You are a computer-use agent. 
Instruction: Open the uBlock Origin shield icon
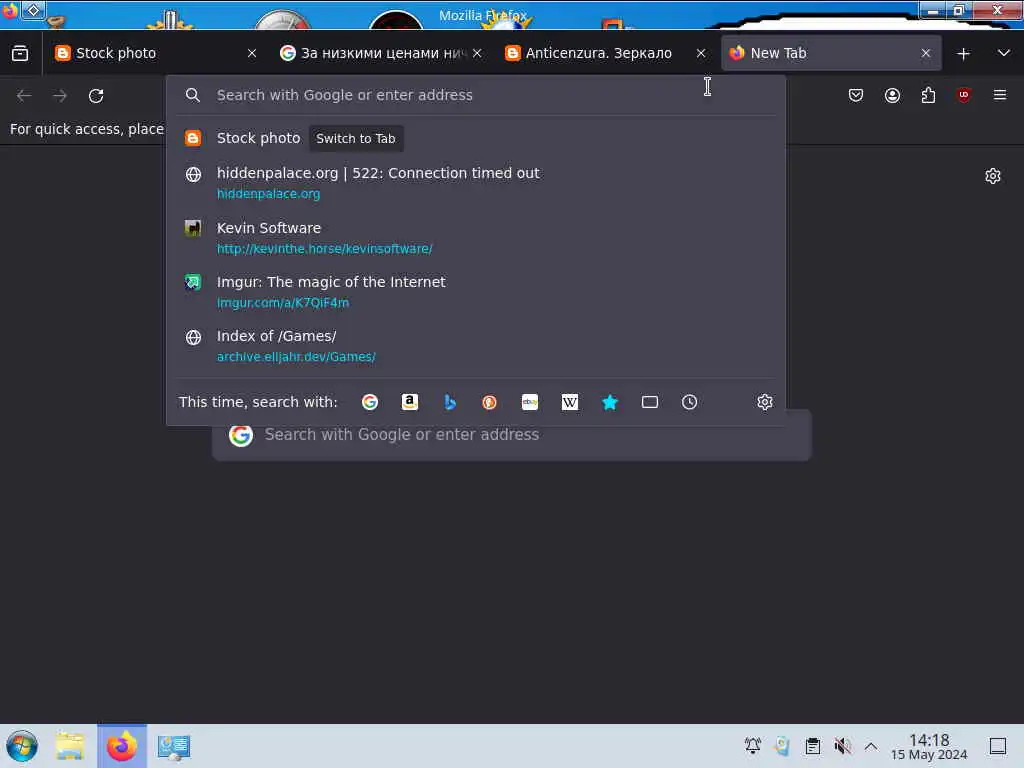pos(964,95)
